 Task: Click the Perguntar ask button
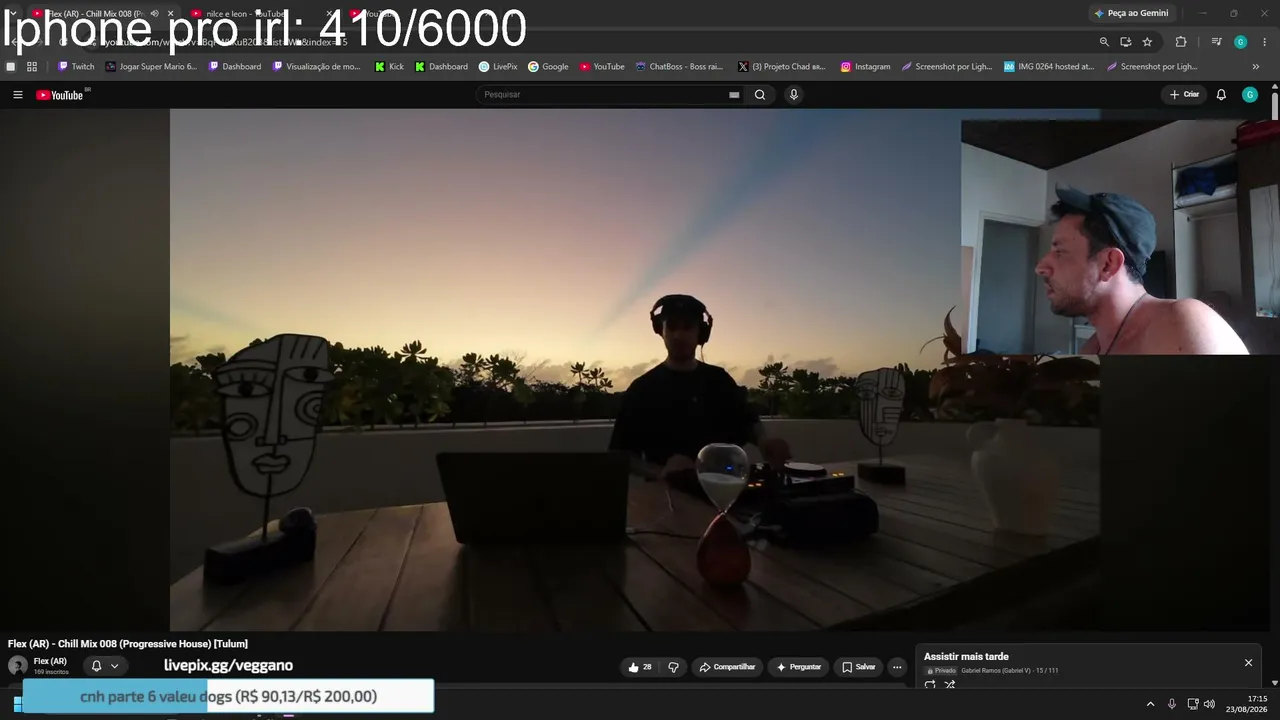(x=798, y=667)
